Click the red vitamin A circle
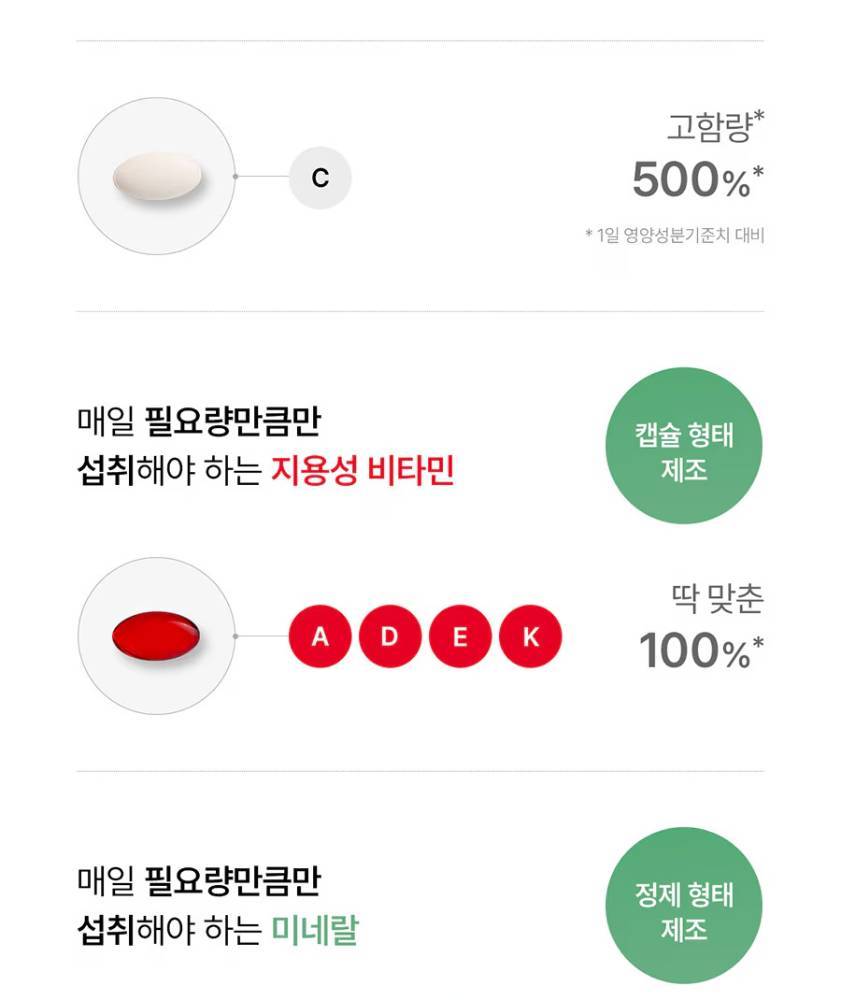 point(320,636)
